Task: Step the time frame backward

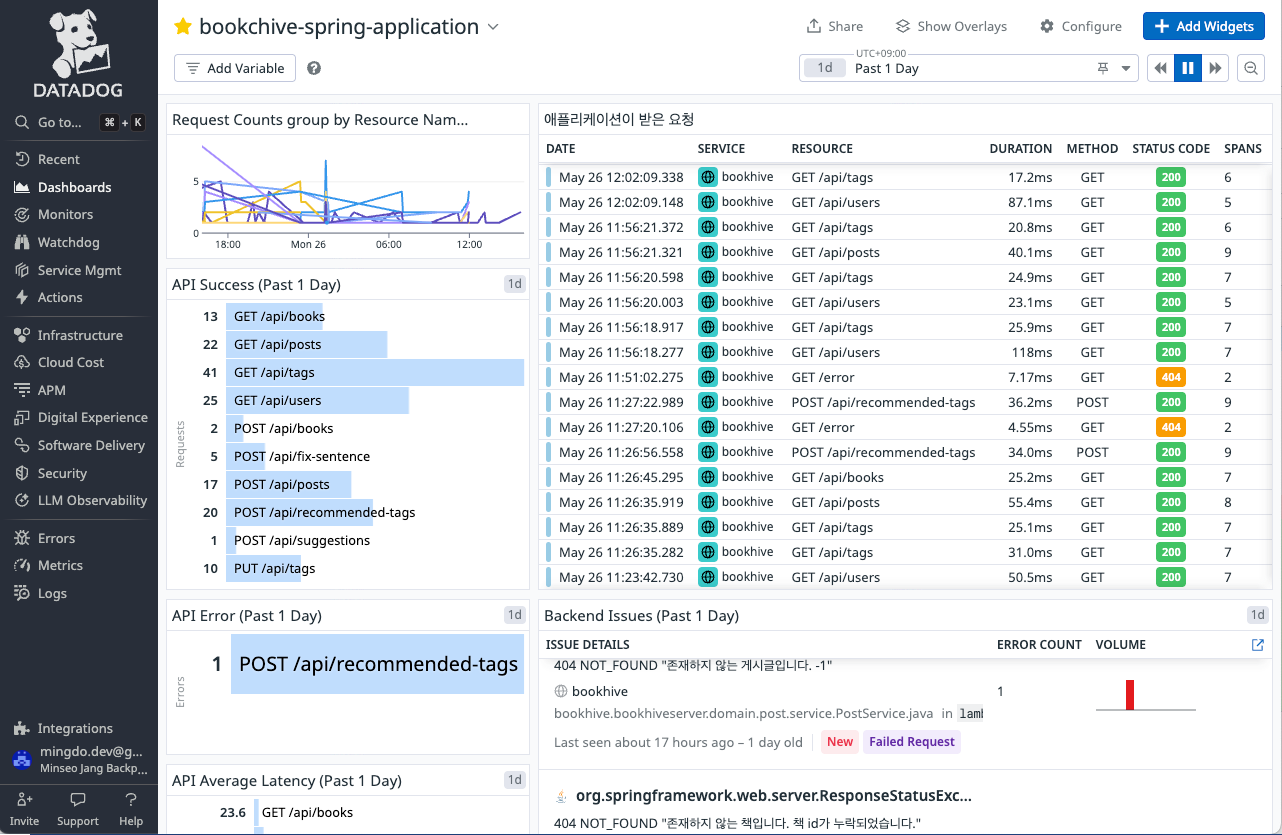Action: 1161,68
